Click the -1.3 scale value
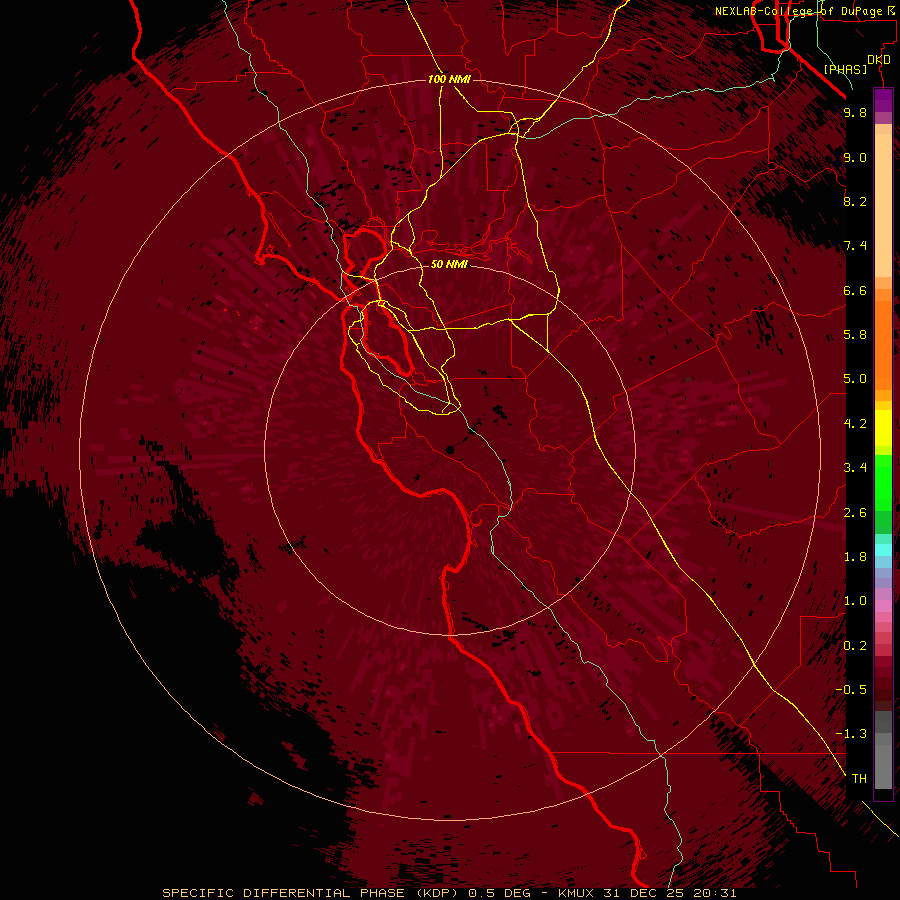 coord(851,734)
